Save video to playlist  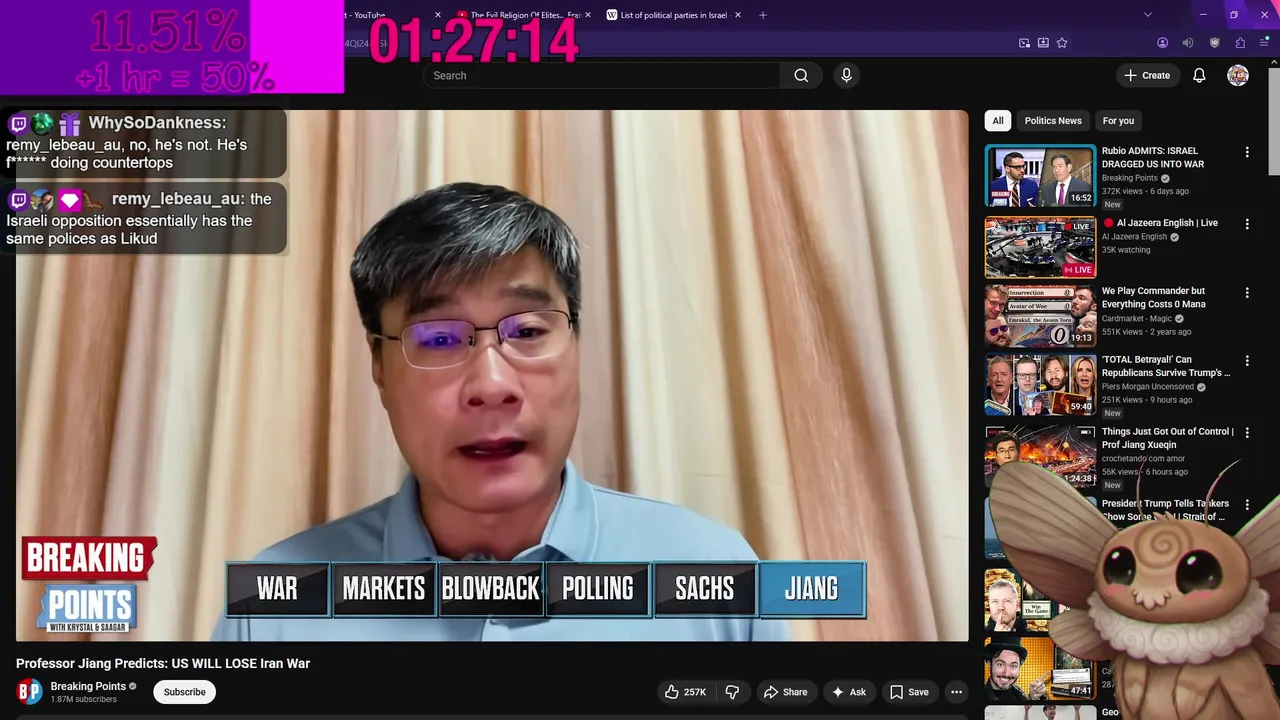tap(909, 692)
